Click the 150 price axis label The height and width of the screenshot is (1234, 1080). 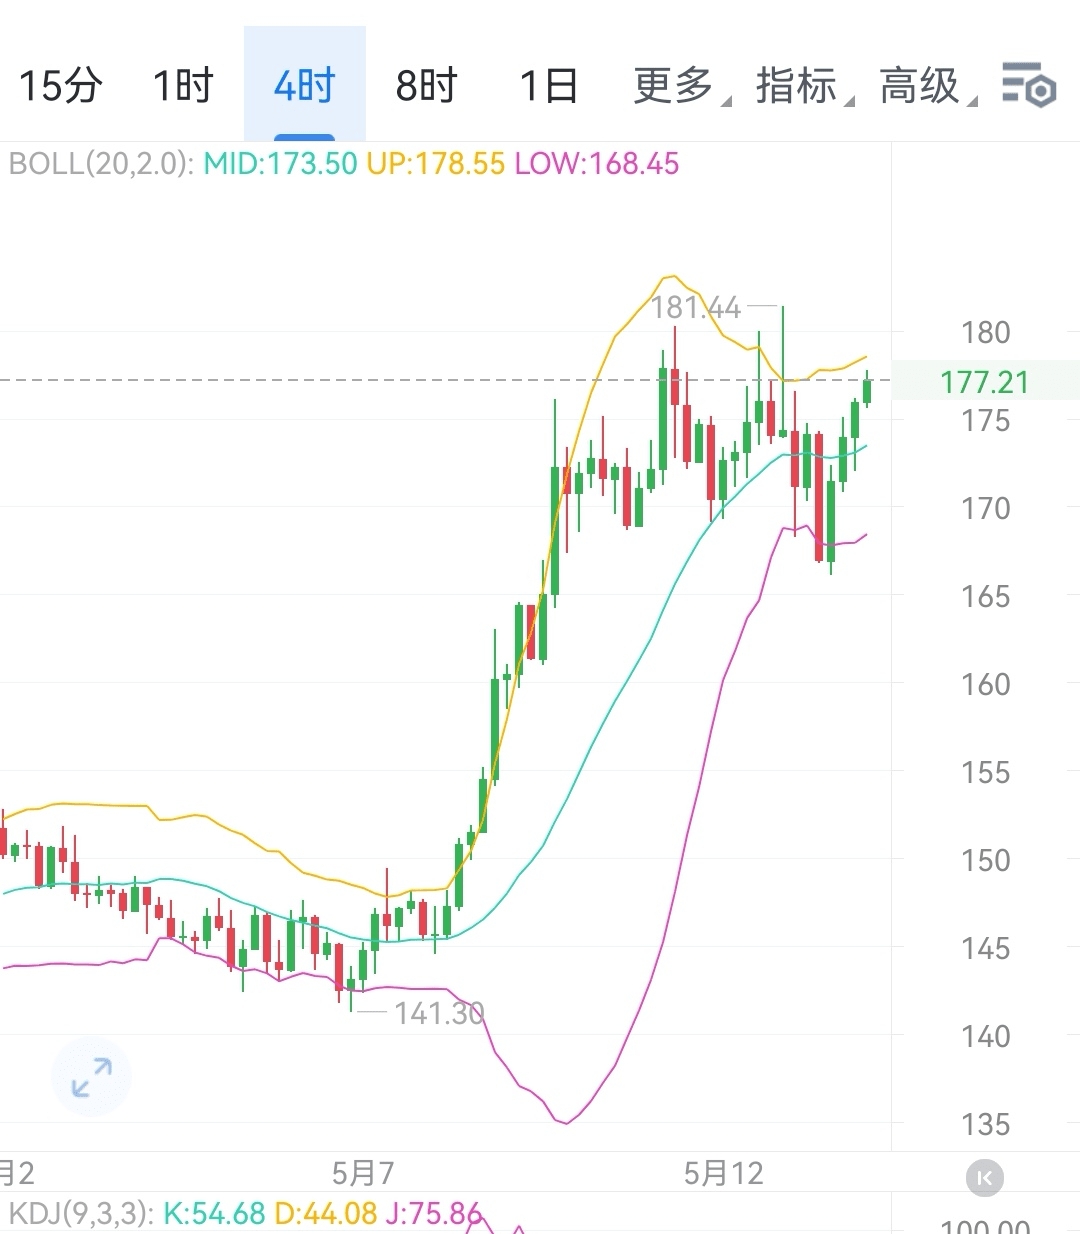pos(986,860)
